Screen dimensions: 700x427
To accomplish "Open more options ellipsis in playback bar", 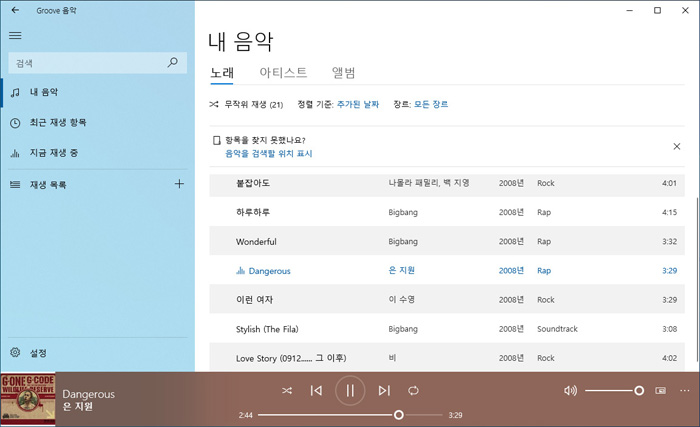I will [684, 391].
